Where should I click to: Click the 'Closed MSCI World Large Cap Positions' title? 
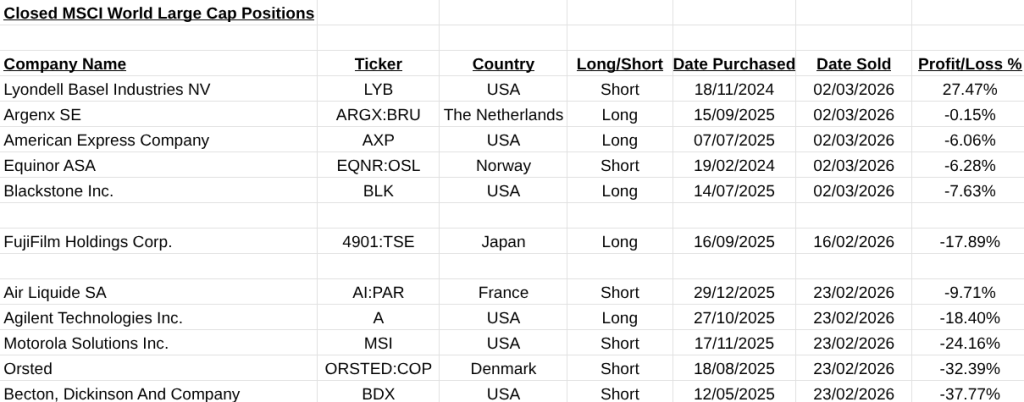click(x=159, y=13)
